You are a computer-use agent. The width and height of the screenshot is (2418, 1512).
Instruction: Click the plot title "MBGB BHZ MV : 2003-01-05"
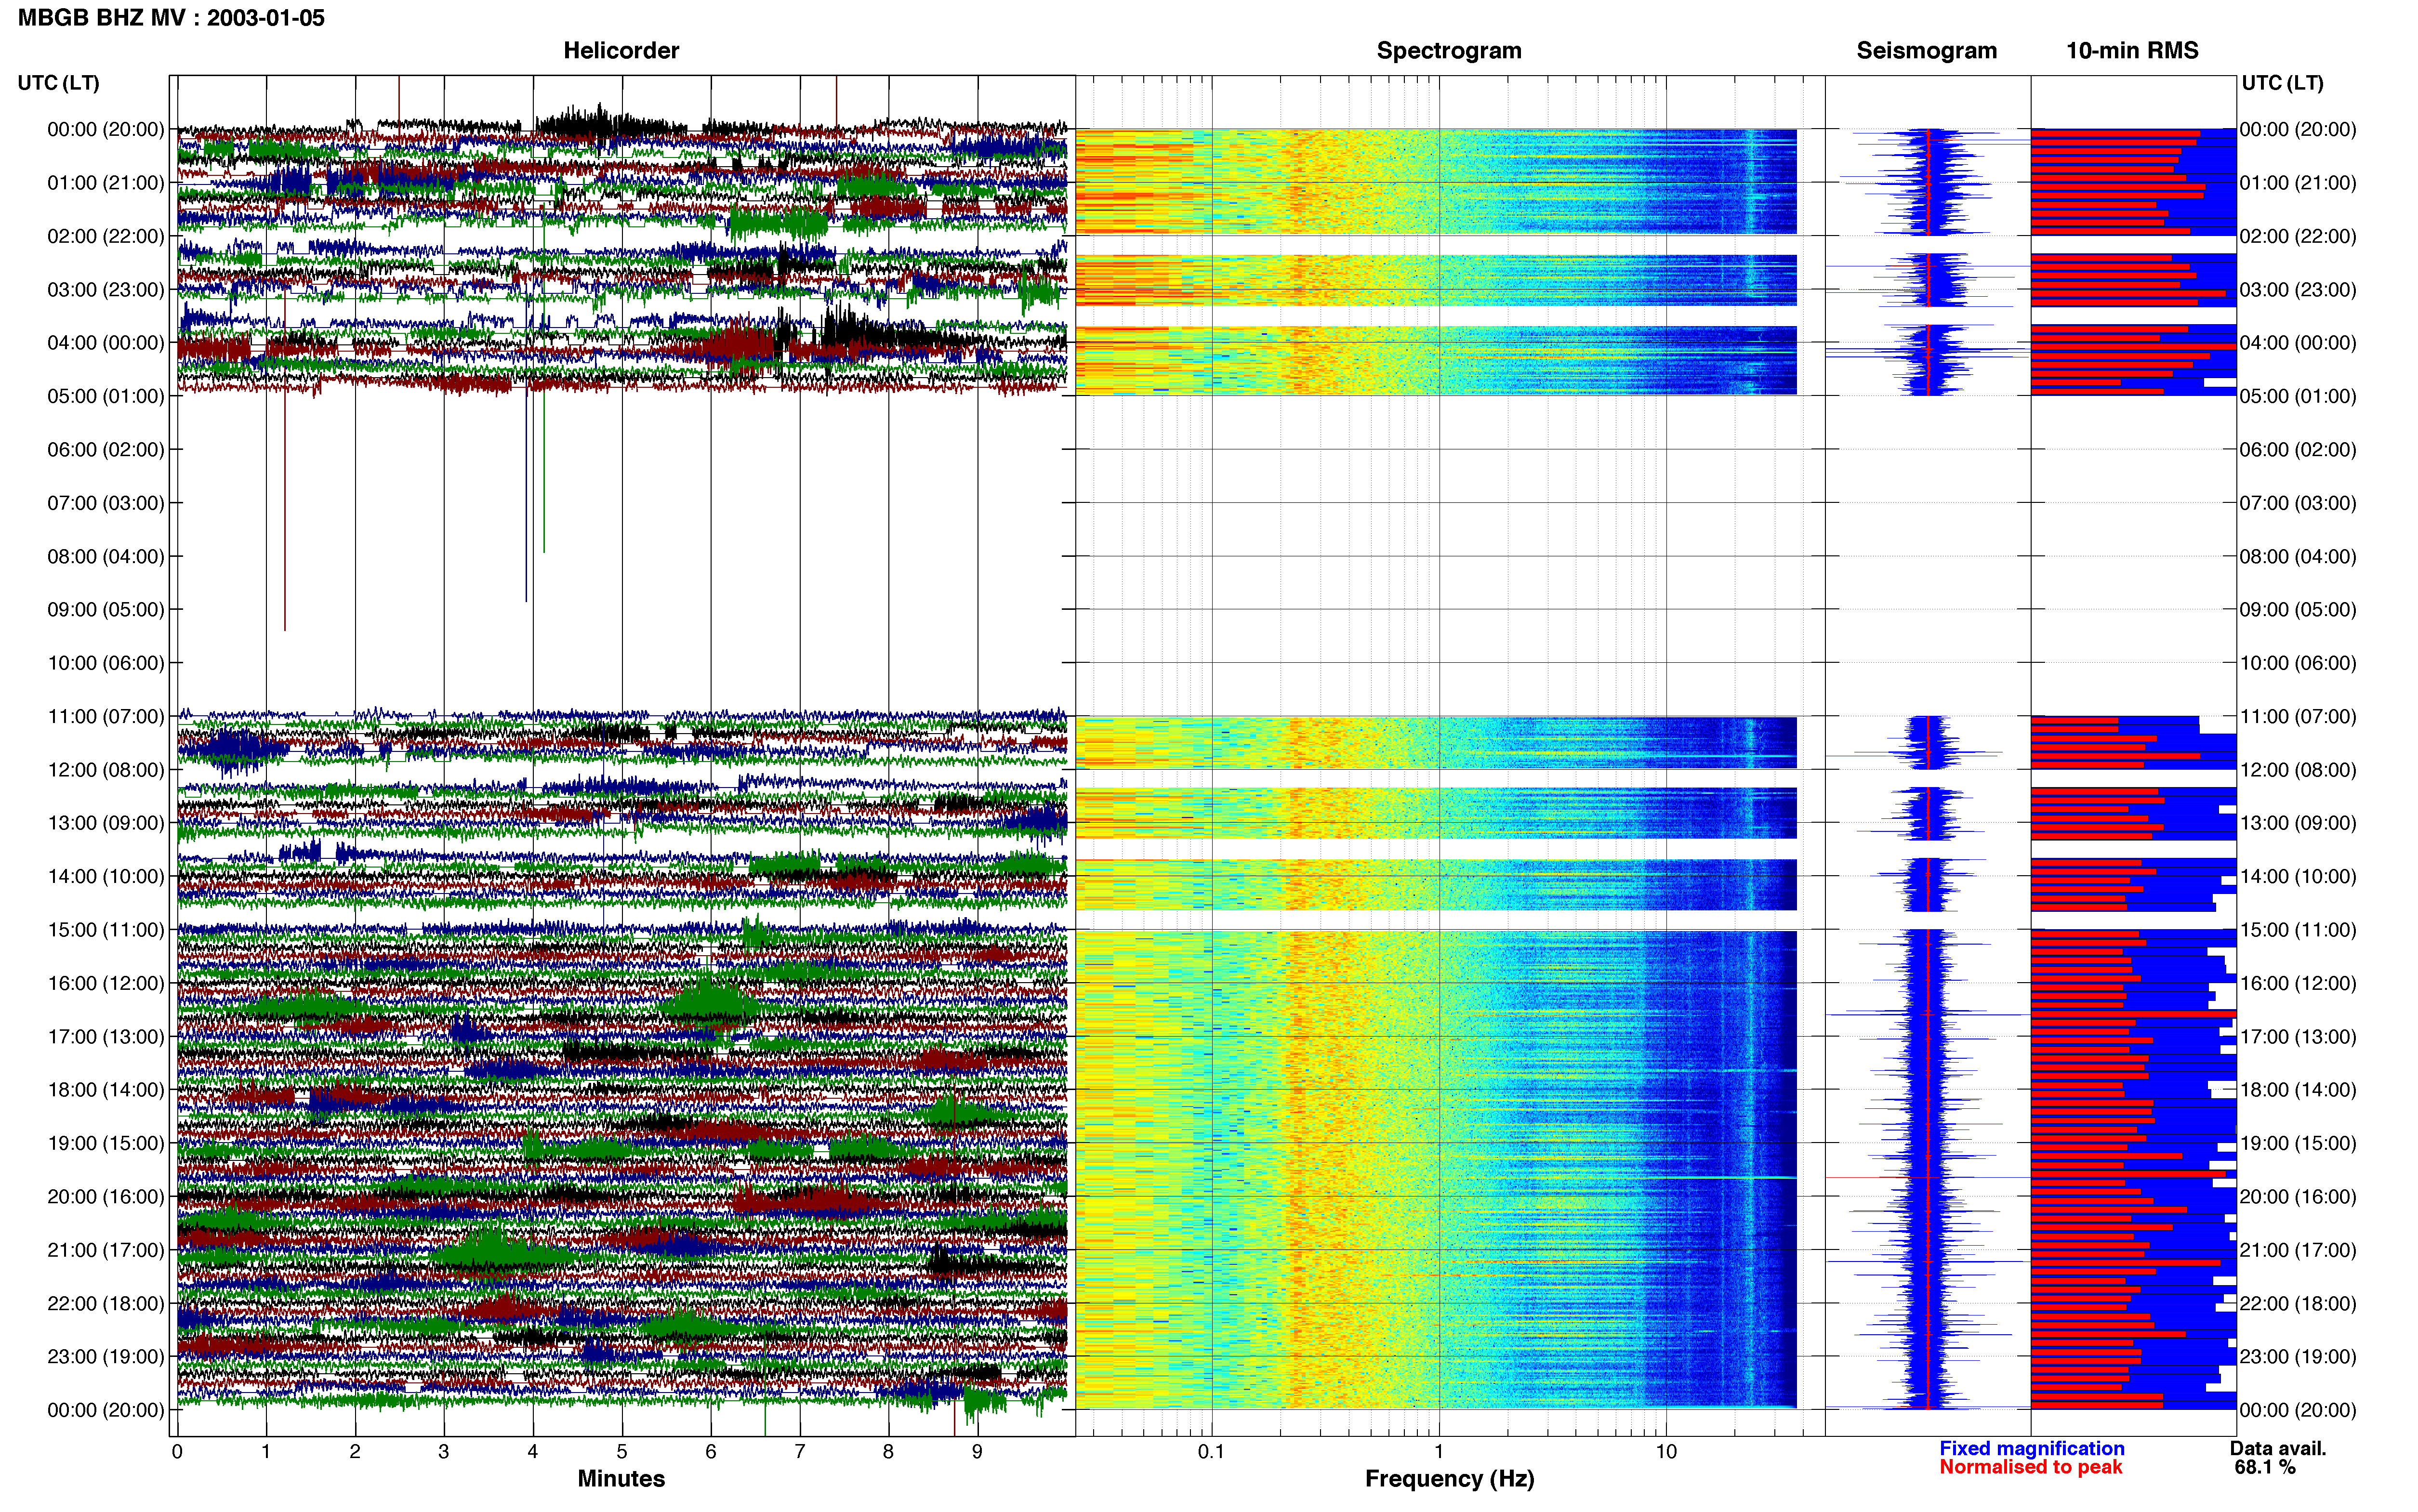pyautogui.click(x=171, y=18)
